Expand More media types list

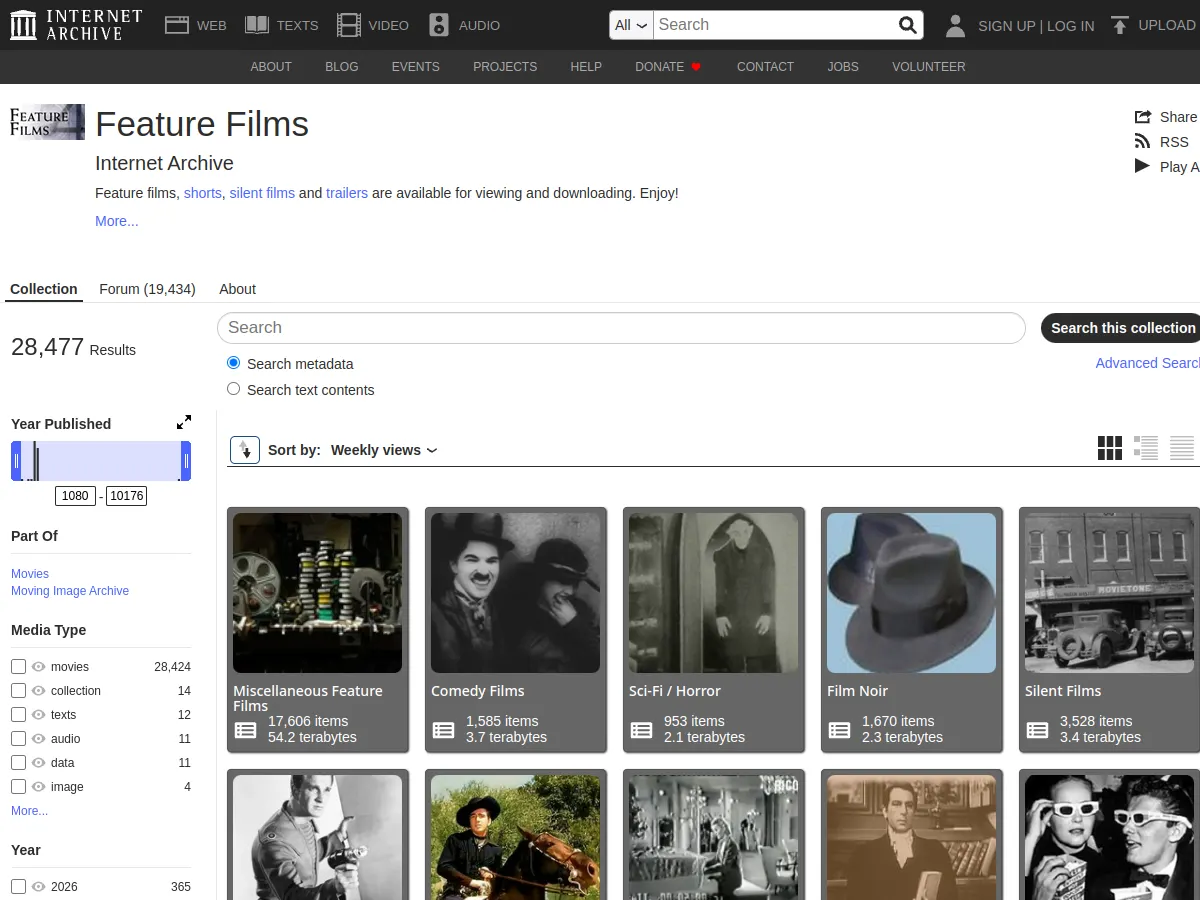29,811
